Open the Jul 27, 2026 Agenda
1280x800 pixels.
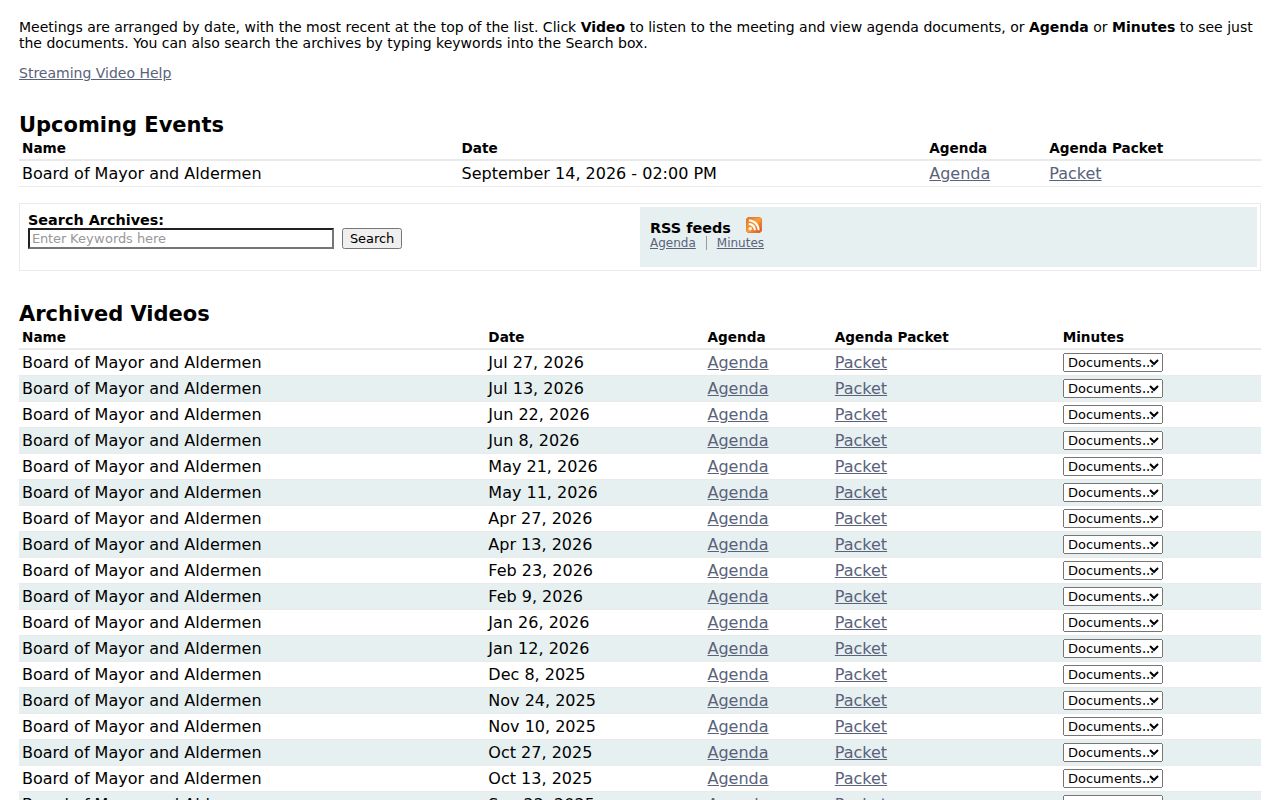pyautogui.click(x=738, y=362)
